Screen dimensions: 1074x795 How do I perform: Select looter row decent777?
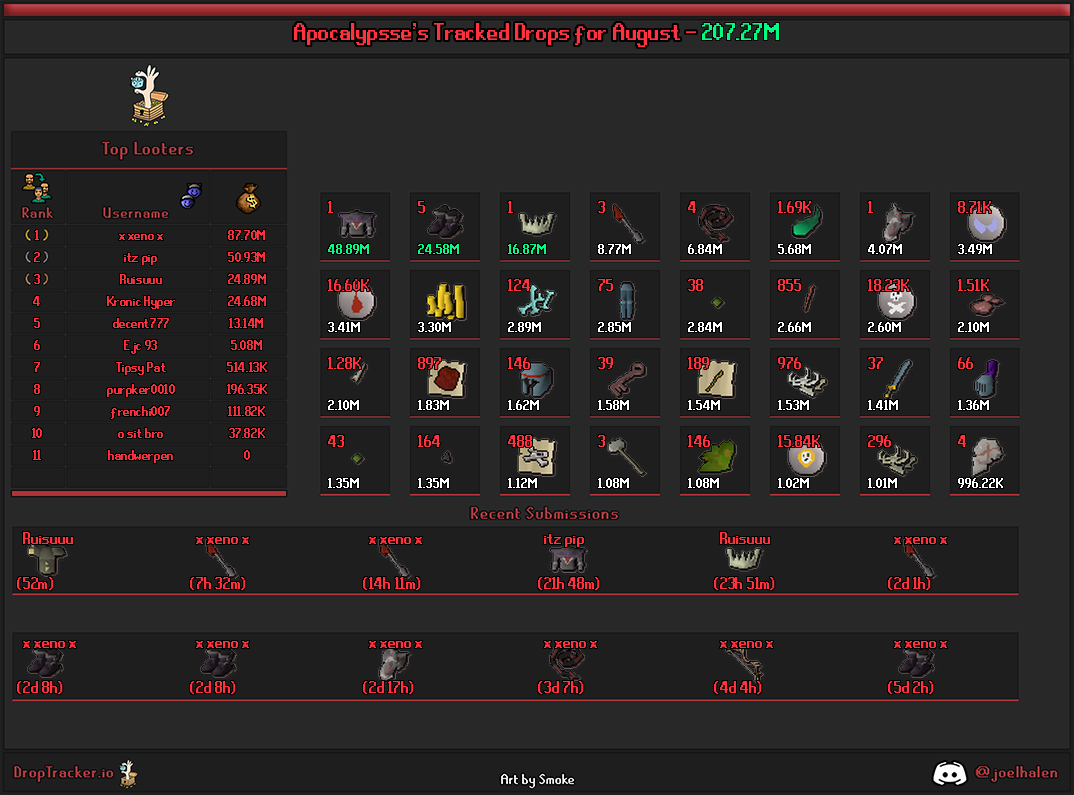[149, 323]
